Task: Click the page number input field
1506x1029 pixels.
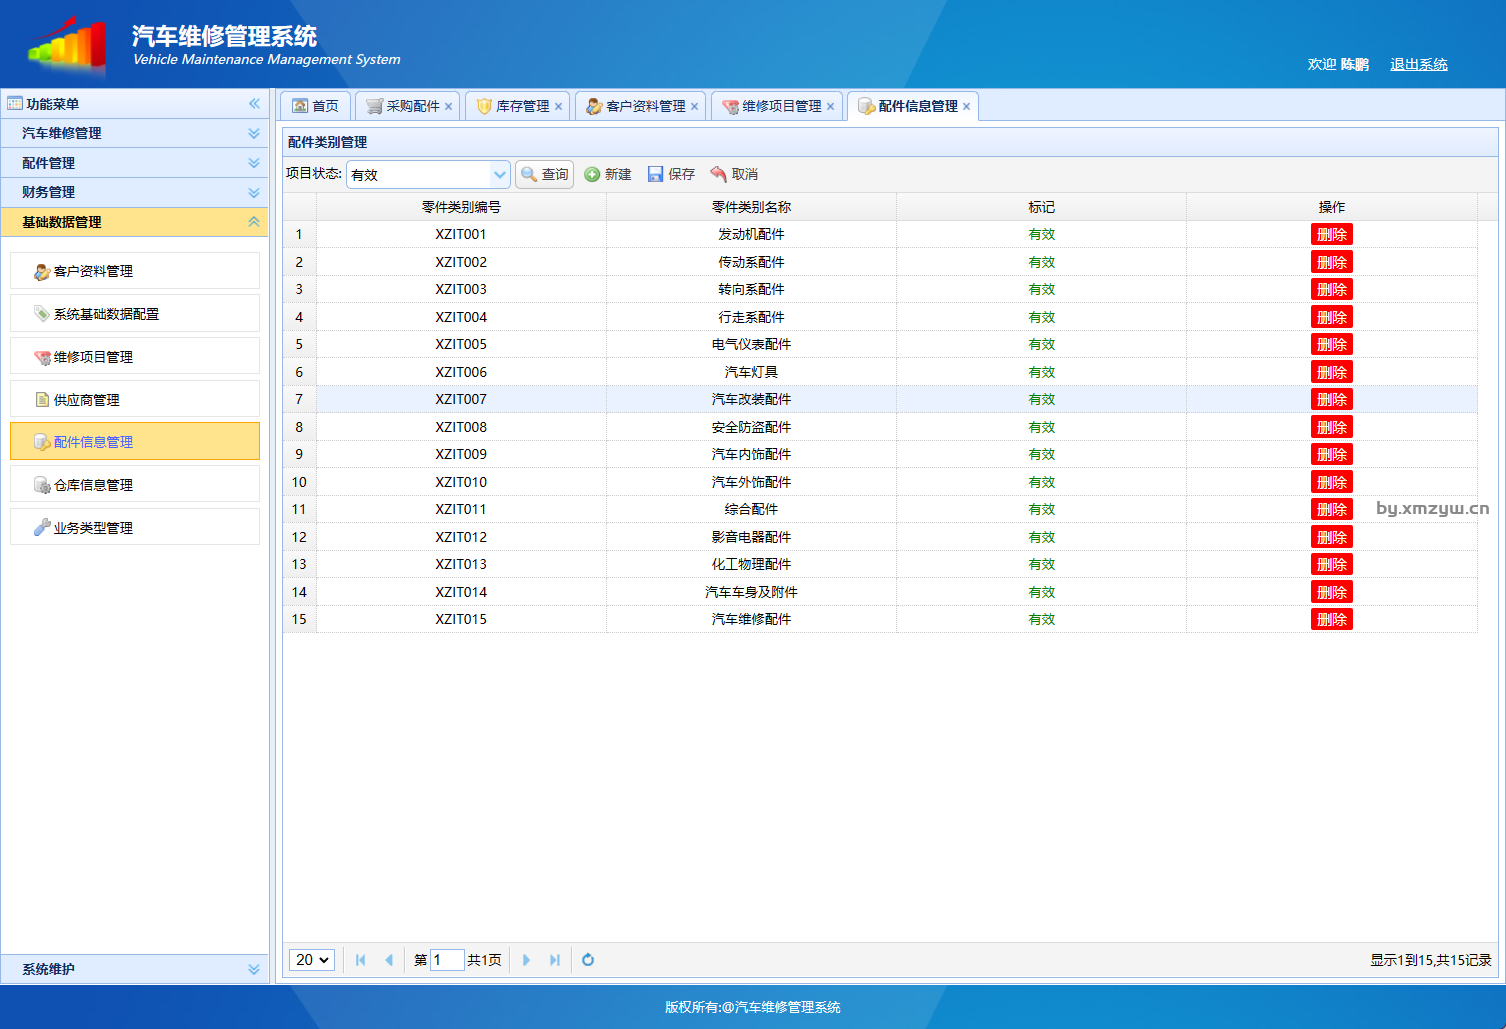Action: pyautogui.click(x=447, y=960)
